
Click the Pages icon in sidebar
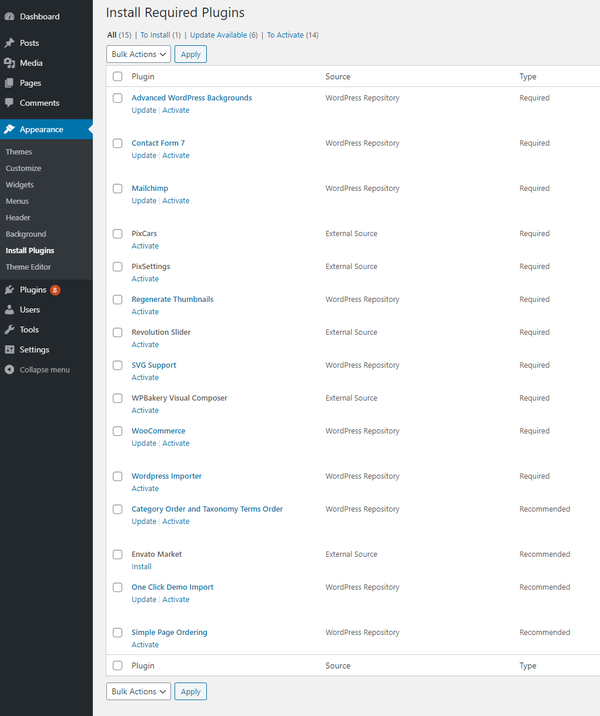[x=10, y=83]
